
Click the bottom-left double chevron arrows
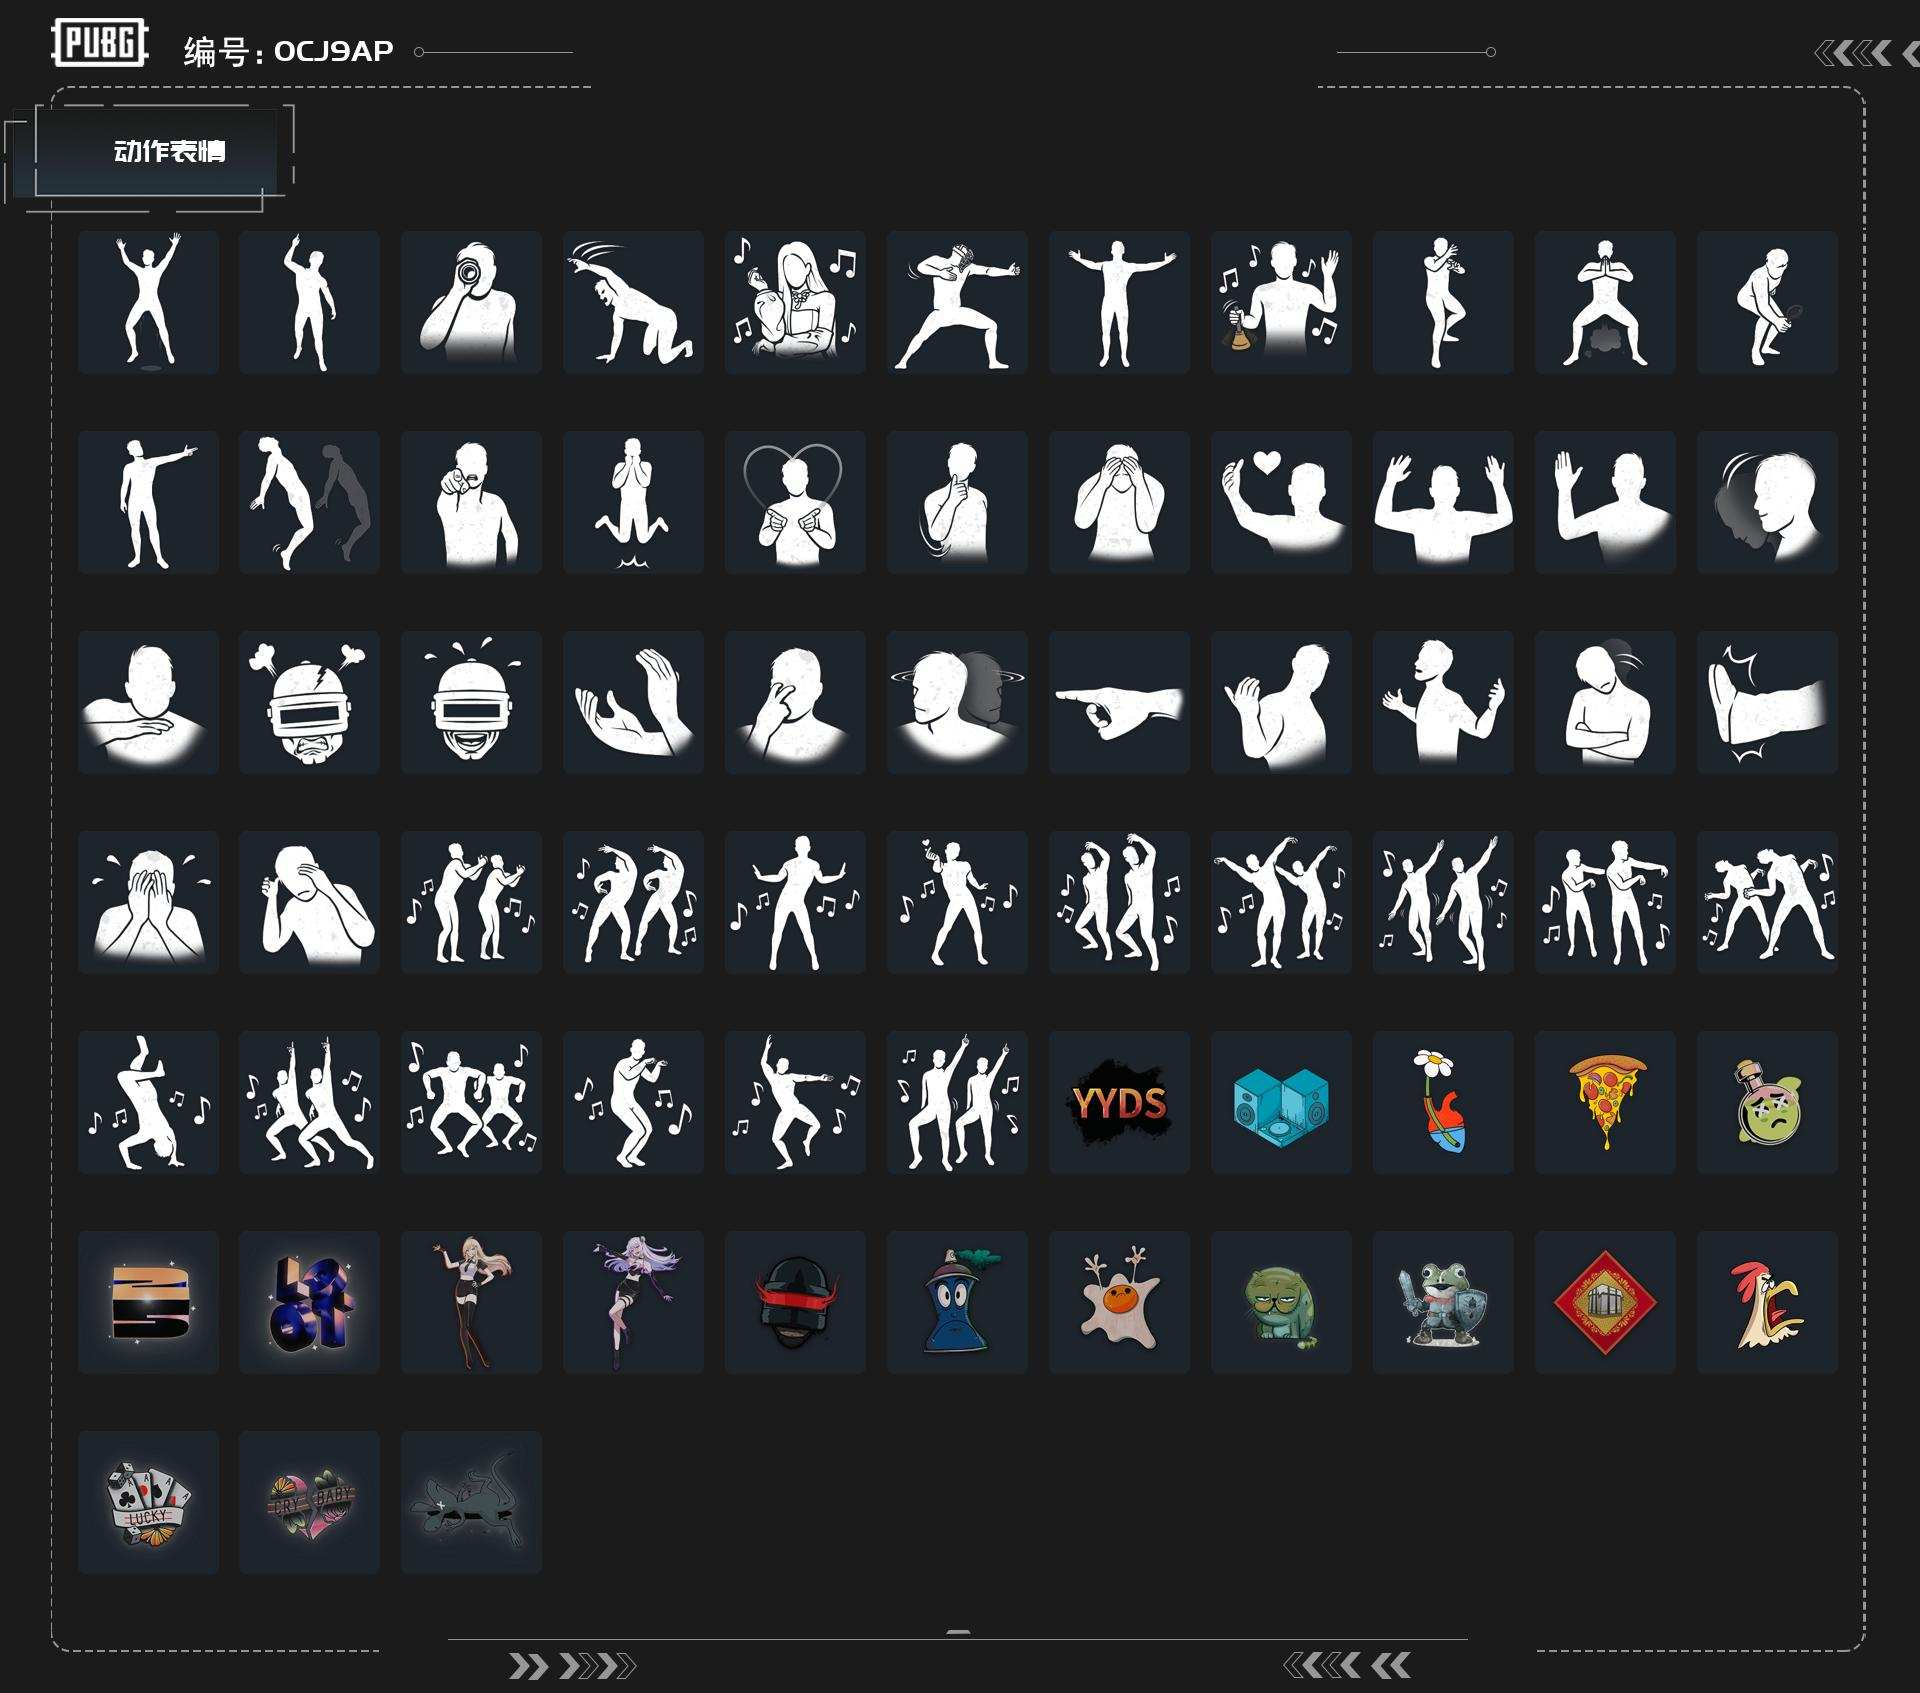[x=572, y=1666]
